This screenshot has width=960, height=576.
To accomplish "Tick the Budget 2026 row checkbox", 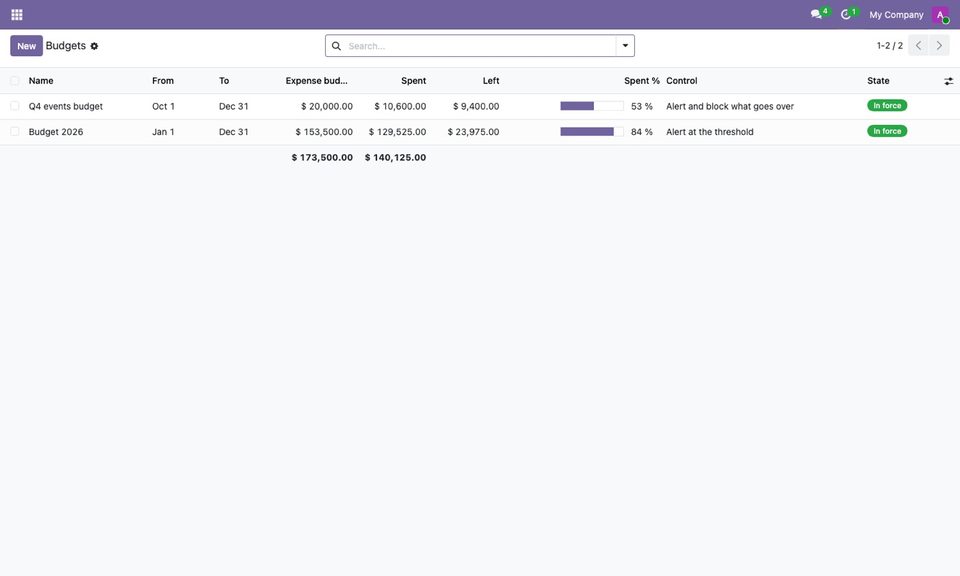I will point(15,132).
